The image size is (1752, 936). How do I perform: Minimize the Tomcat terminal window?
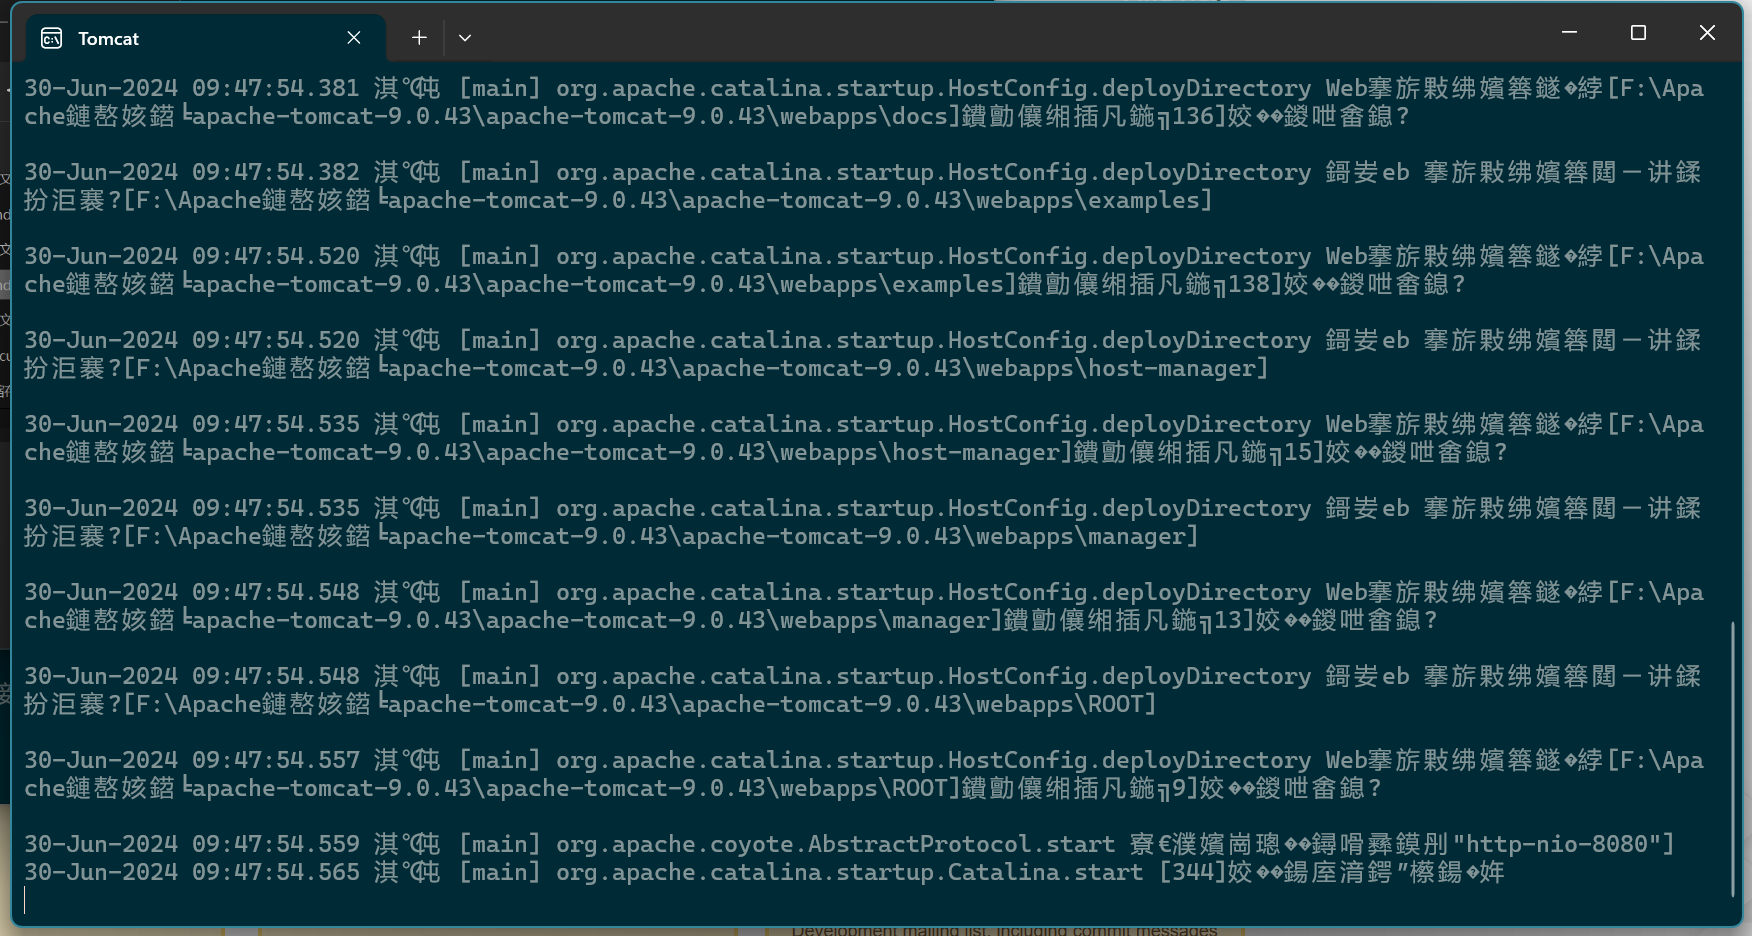[1569, 33]
